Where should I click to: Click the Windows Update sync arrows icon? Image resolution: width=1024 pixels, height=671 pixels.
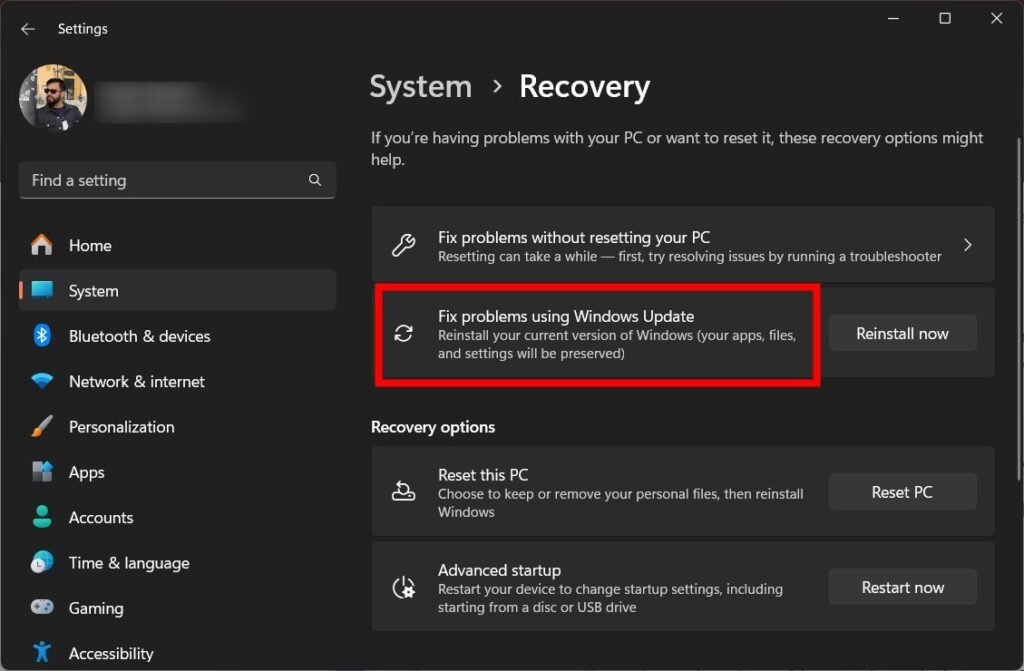404,333
